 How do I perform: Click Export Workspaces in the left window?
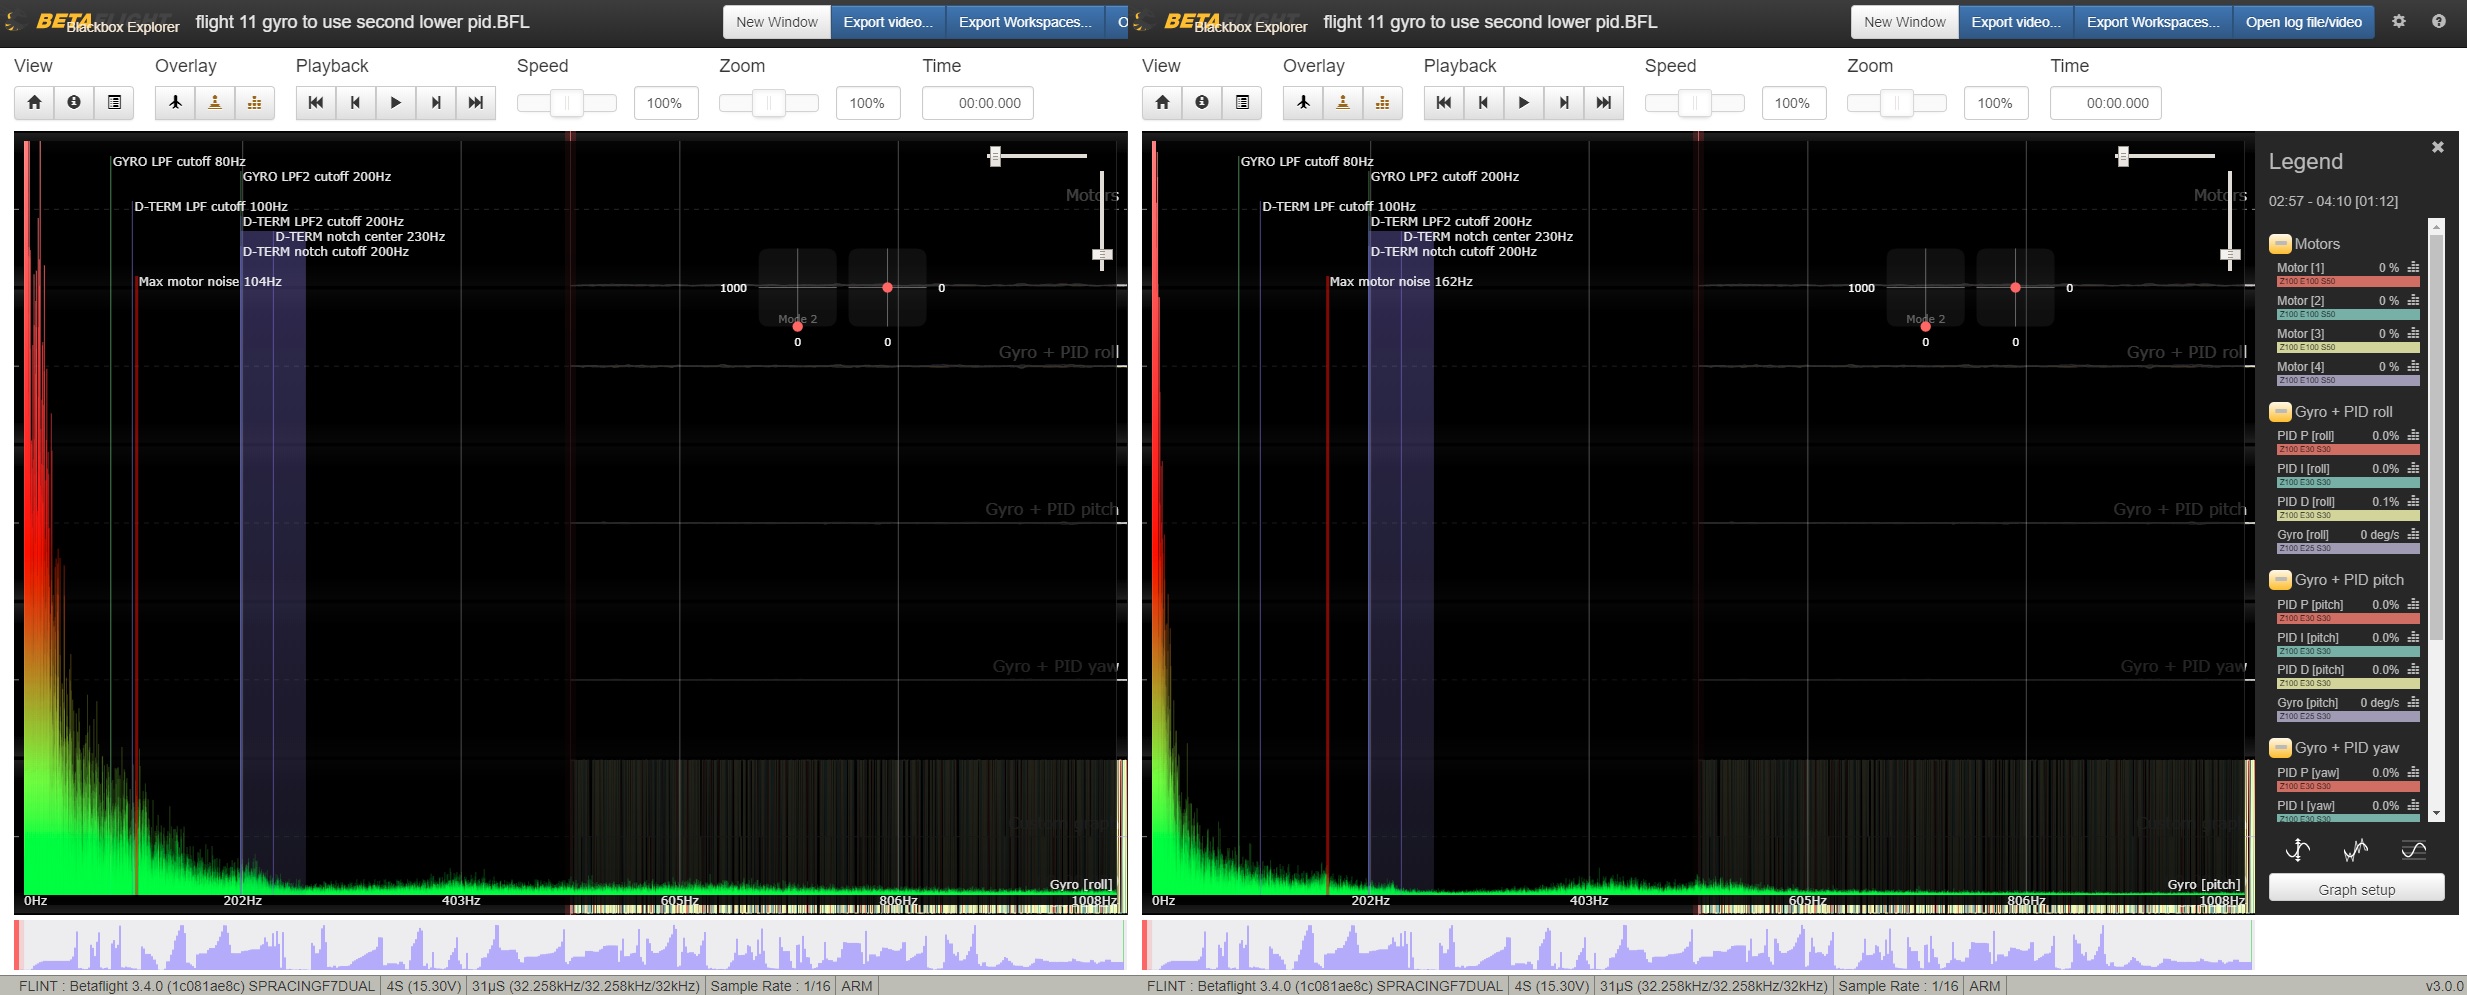[x=1024, y=22]
